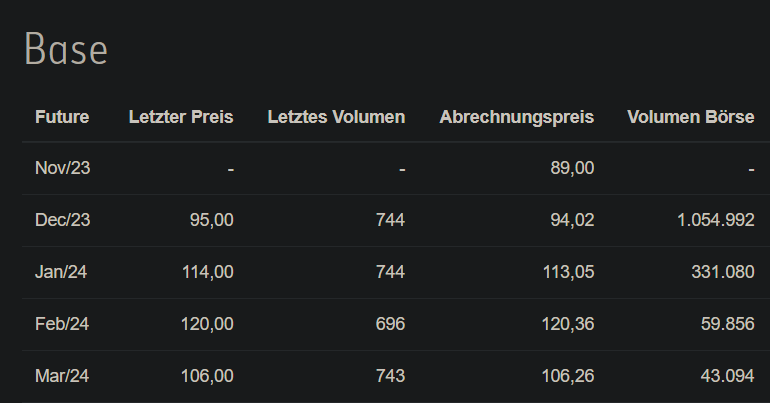Image resolution: width=770 pixels, height=403 pixels.
Task: Select the Feb/24 last volume 696
Action: tap(390, 324)
